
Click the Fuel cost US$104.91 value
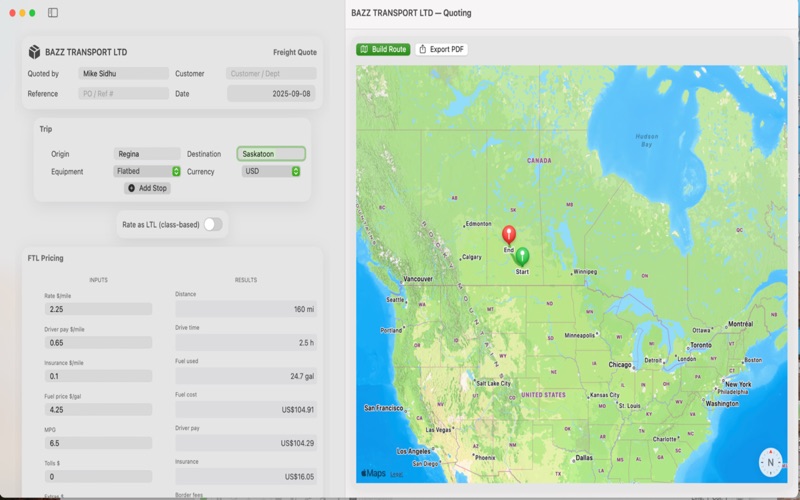pyautogui.click(x=246, y=410)
